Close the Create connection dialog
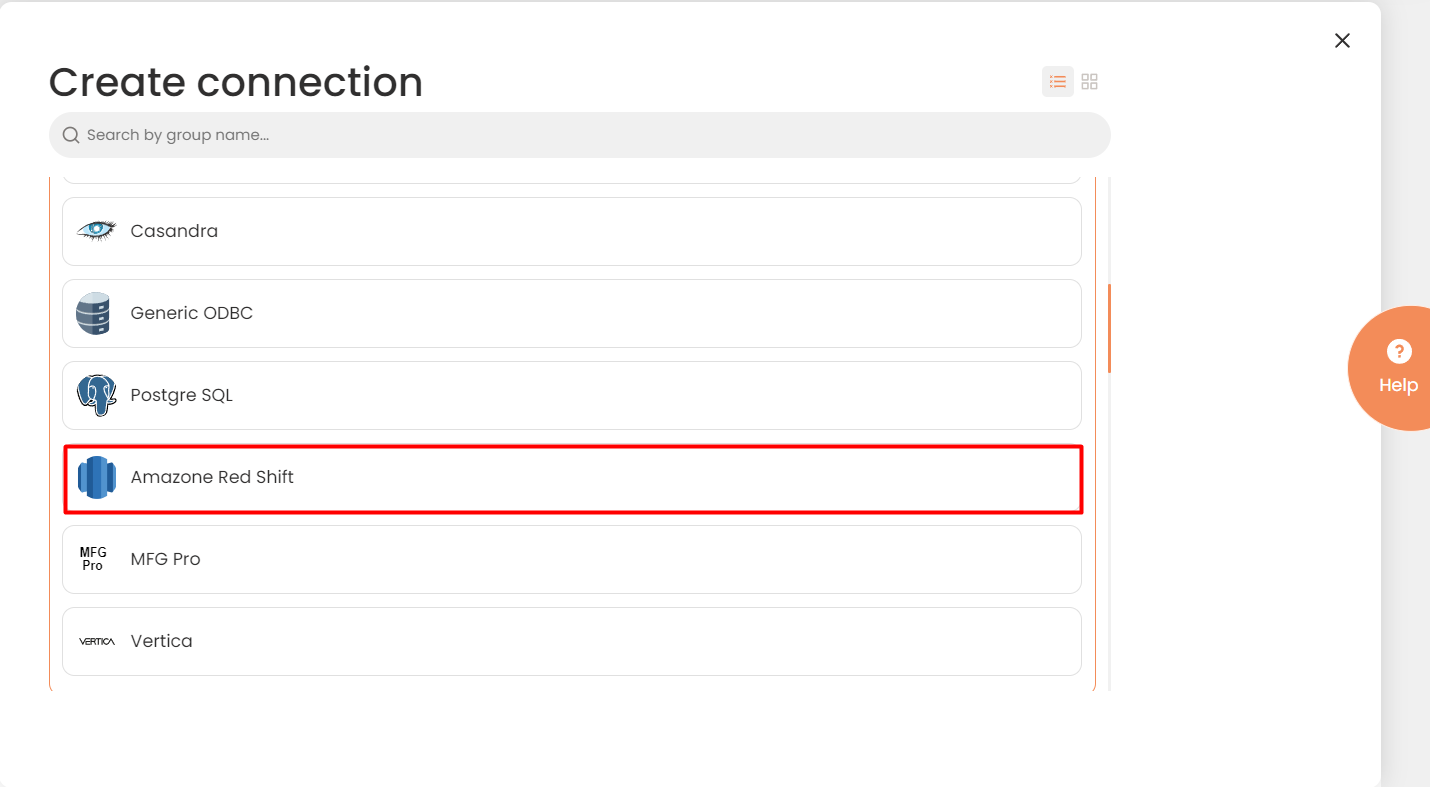The image size is (1430, 787). [1342, 40]
